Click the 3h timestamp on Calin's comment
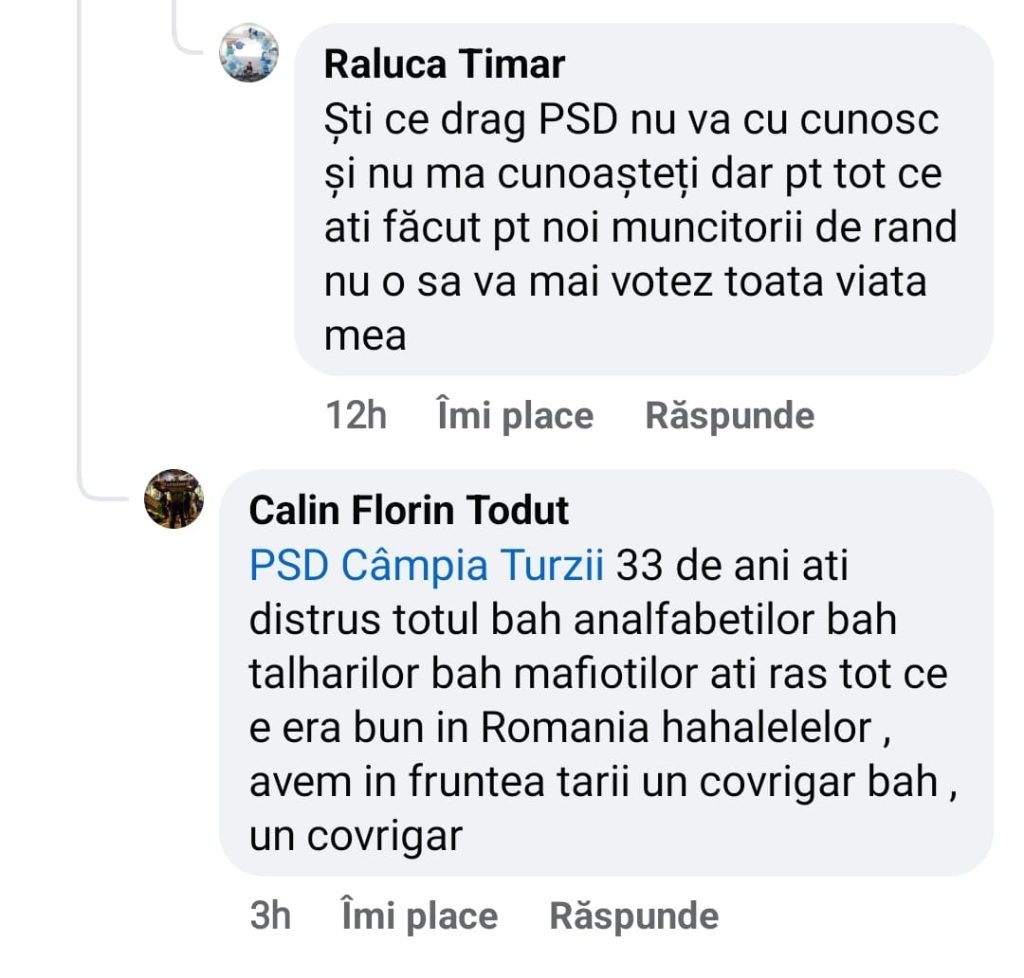 point(270,916)
